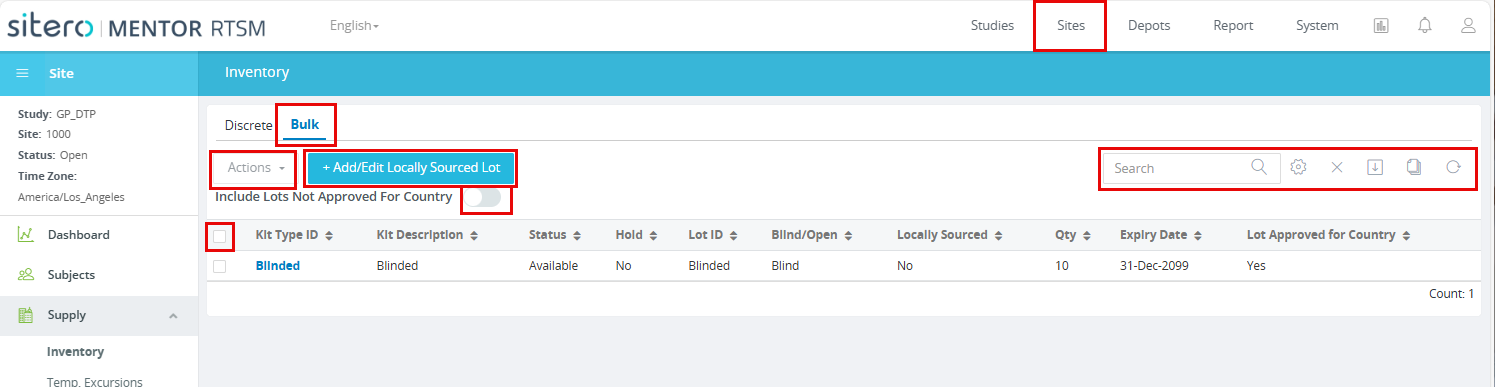Viewport: 1495px width, 387px height.
Task: Click the Subjects people icon in sidebar
Action: [x=26, y=274]
